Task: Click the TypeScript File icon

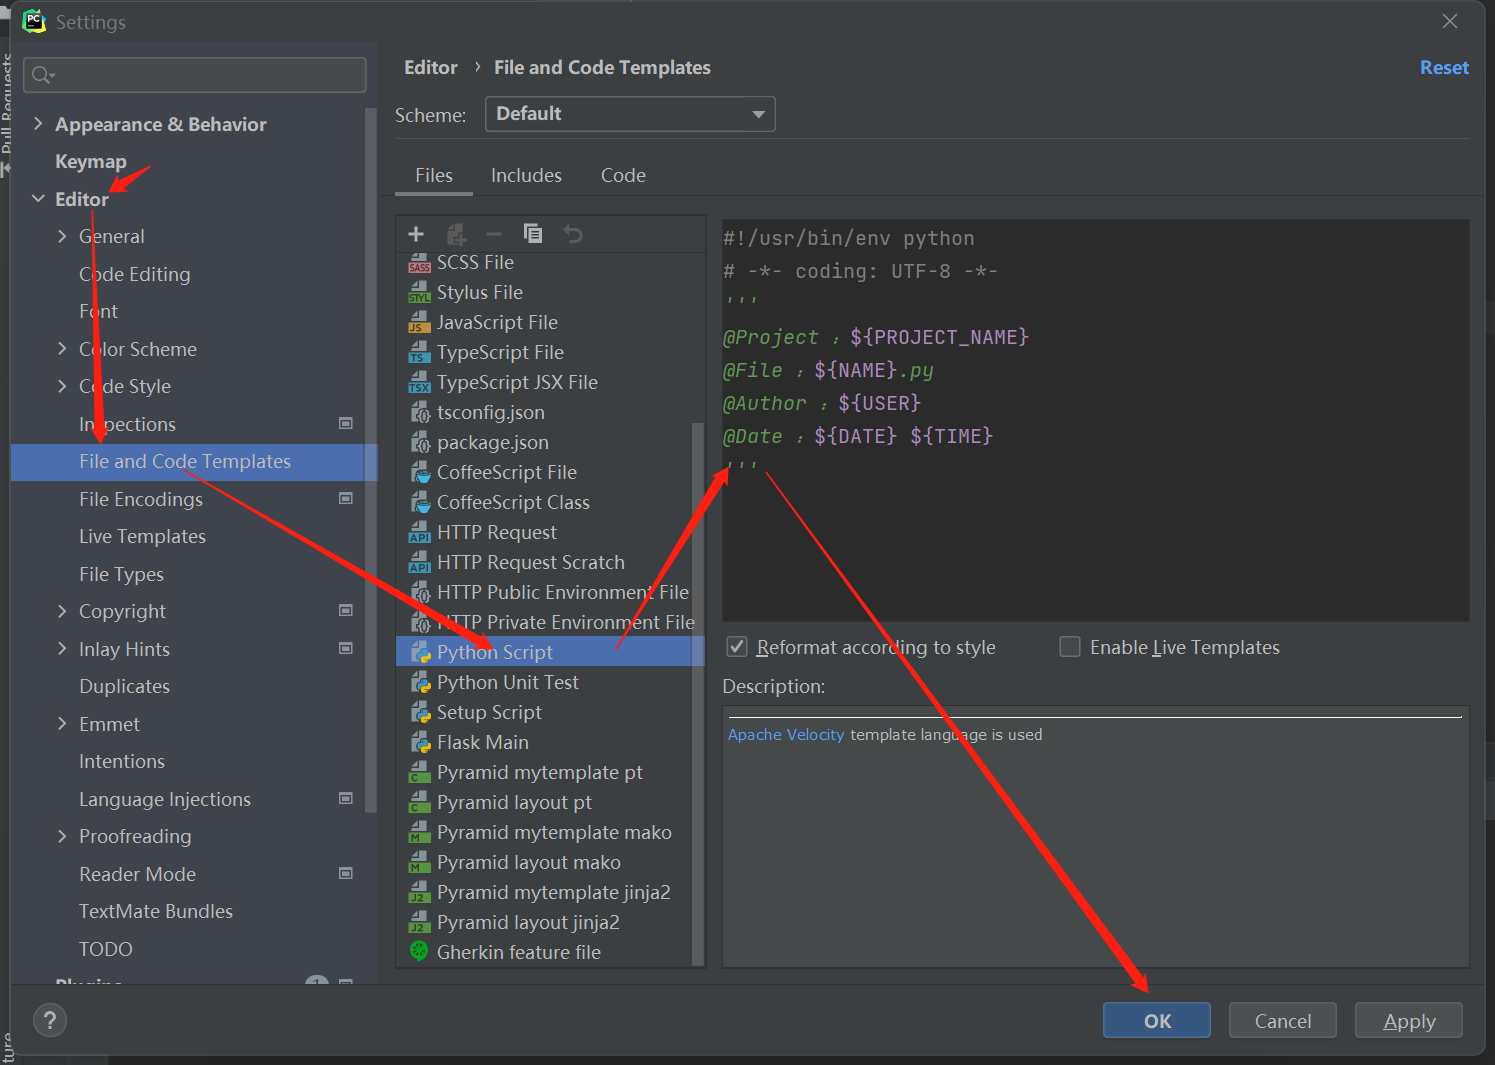Action: (419, 353)
